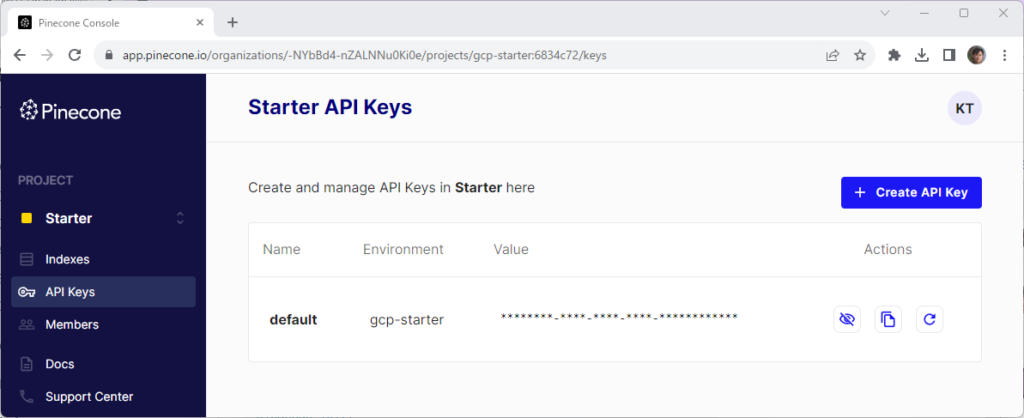Click the key icon beside API Keys

pyautogui.click(x=27, y=292)
